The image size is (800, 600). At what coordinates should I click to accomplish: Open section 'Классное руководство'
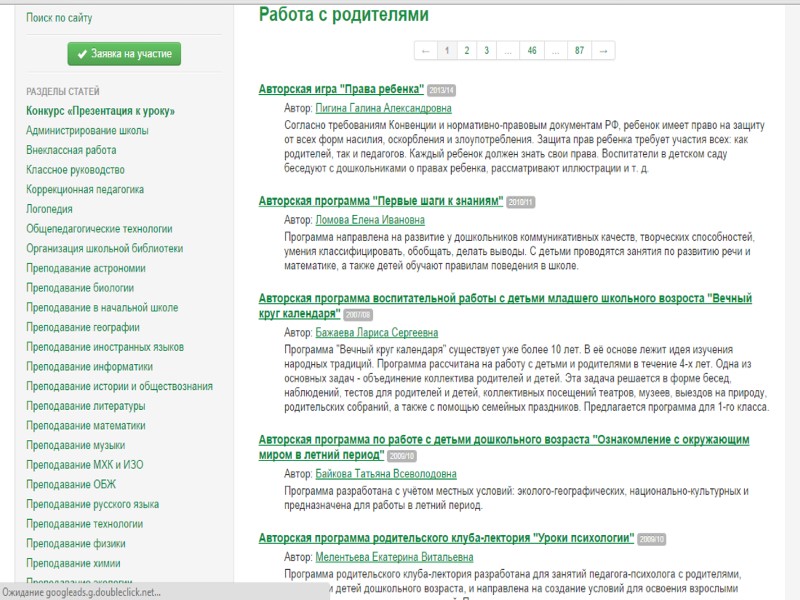click(x=75, y=170)
